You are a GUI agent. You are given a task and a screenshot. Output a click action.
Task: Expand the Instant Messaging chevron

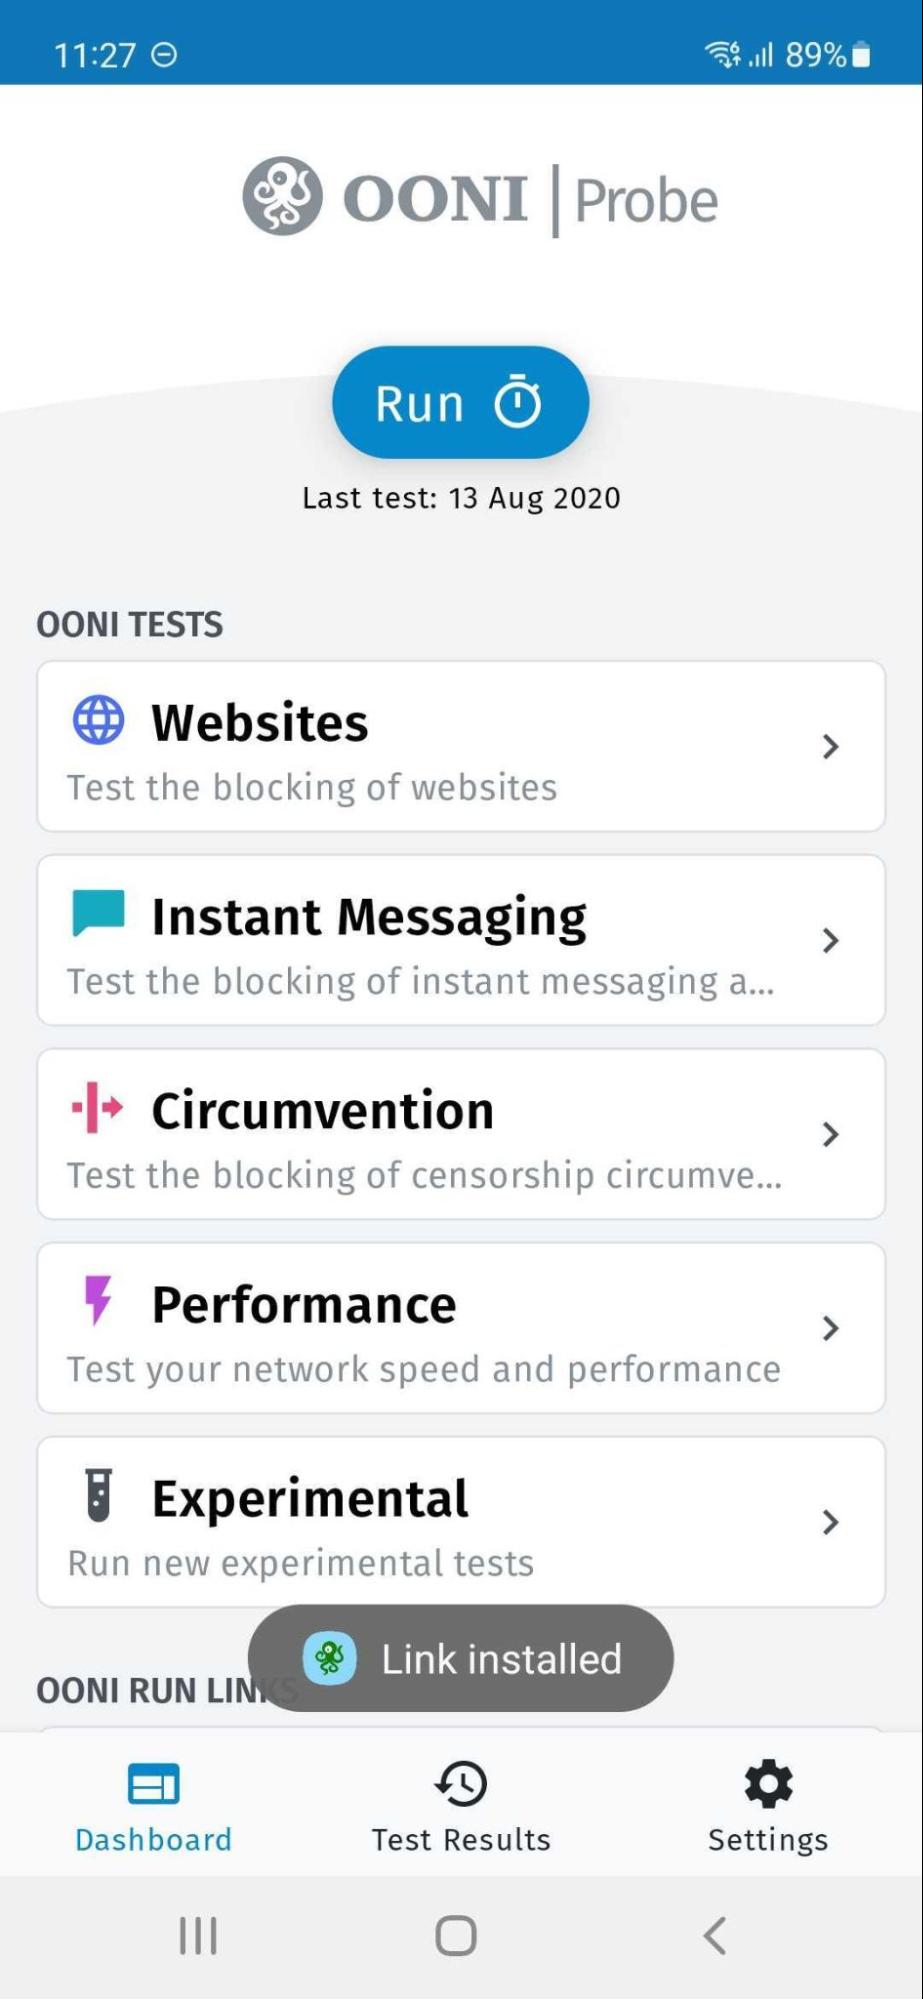coord(830,940)
